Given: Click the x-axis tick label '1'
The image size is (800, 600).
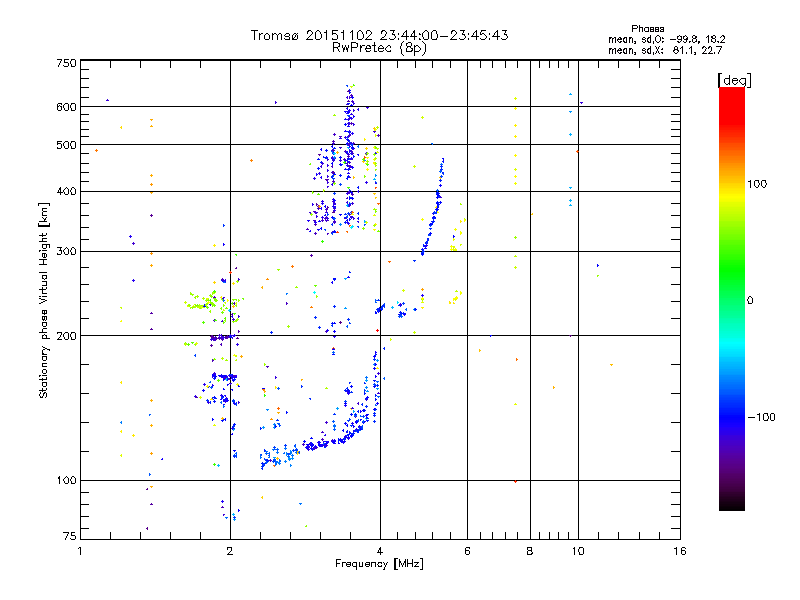Looking at the screenshot, I should pos(80,551).
